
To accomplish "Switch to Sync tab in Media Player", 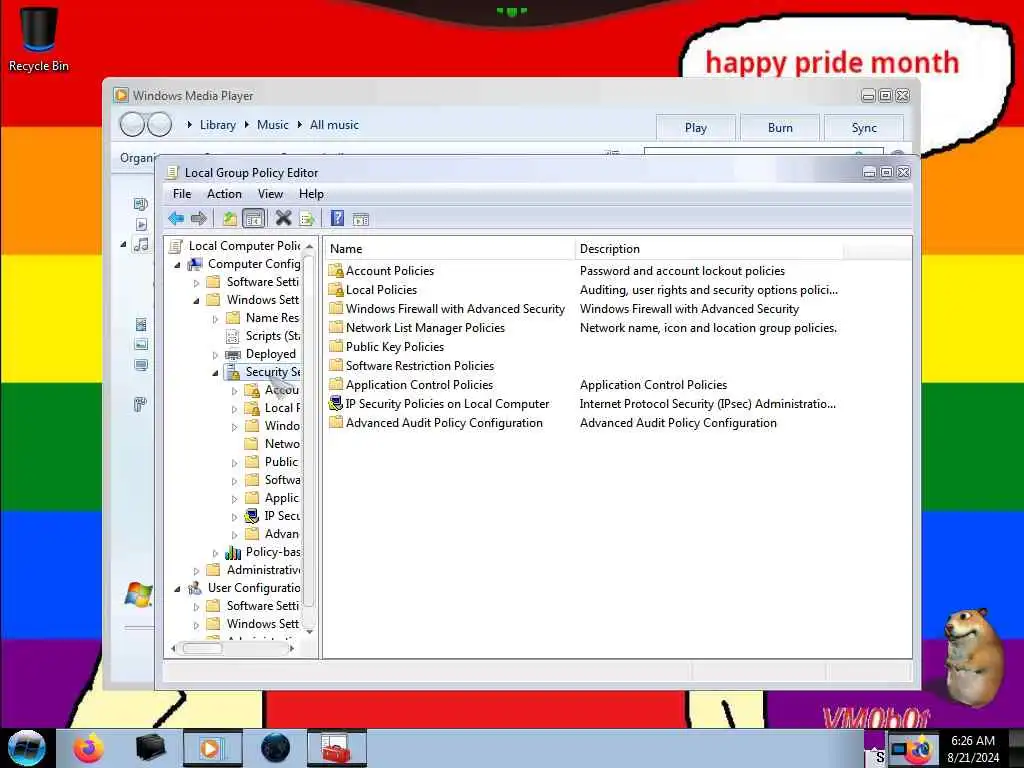I will 864,127.
